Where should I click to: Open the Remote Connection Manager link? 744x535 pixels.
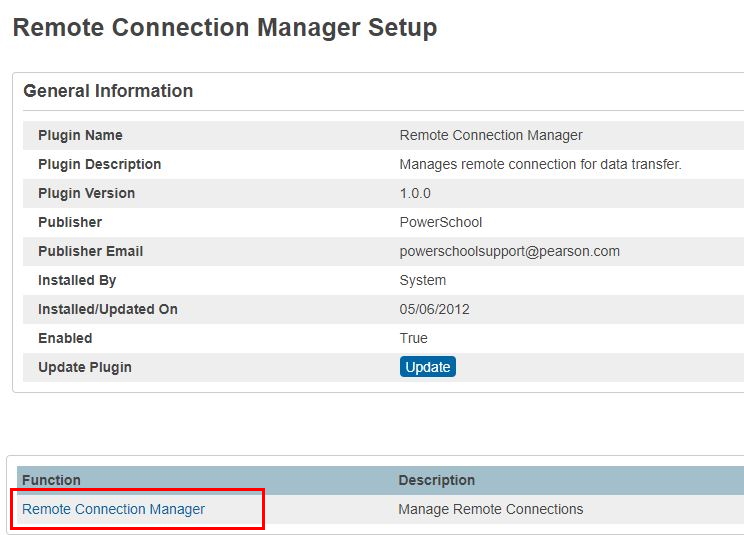113,509
